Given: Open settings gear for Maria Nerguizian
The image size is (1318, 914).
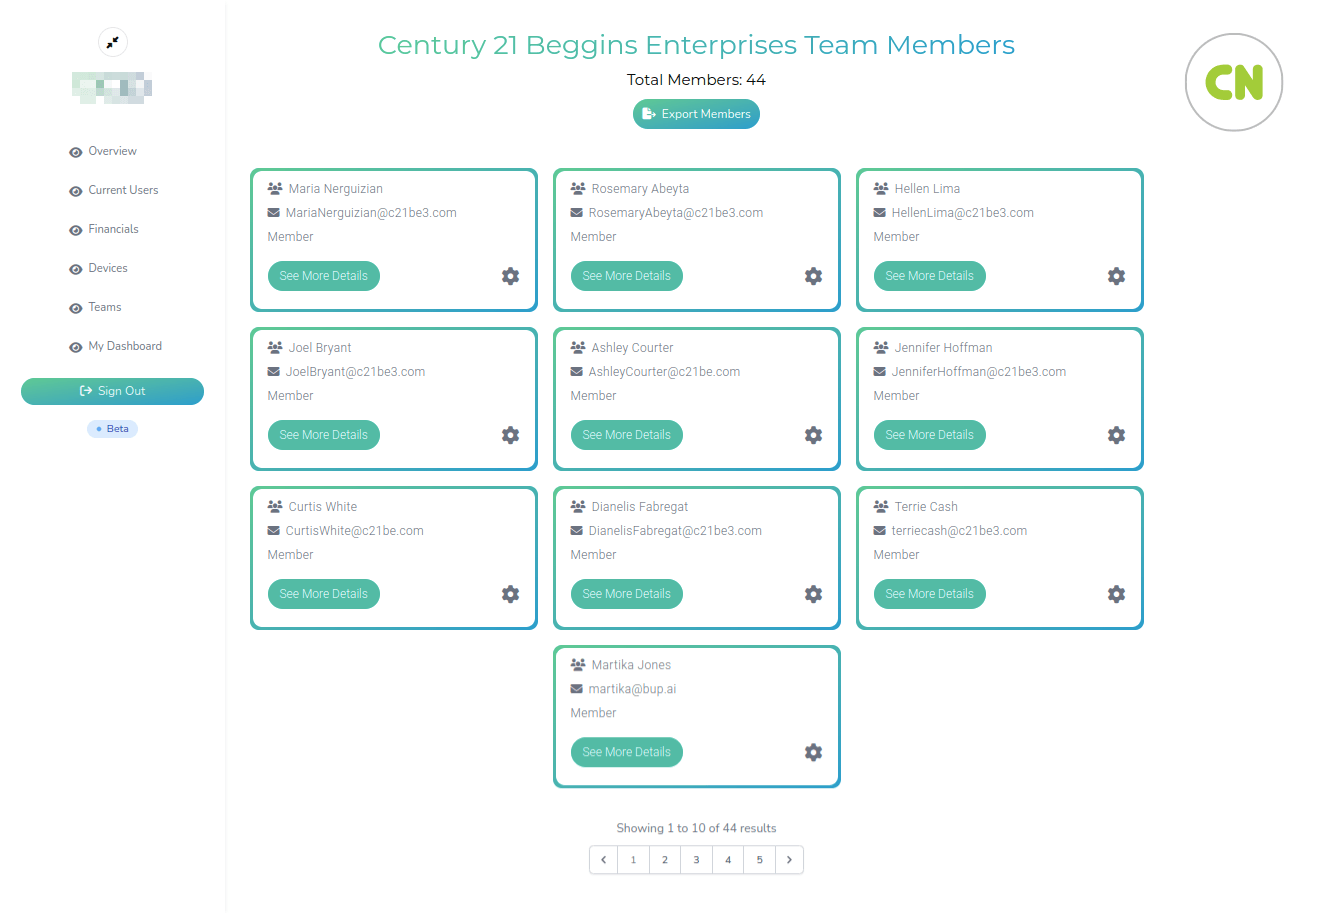Looking at the screenshot, I should pyautogui.click(x=510, y=276).
